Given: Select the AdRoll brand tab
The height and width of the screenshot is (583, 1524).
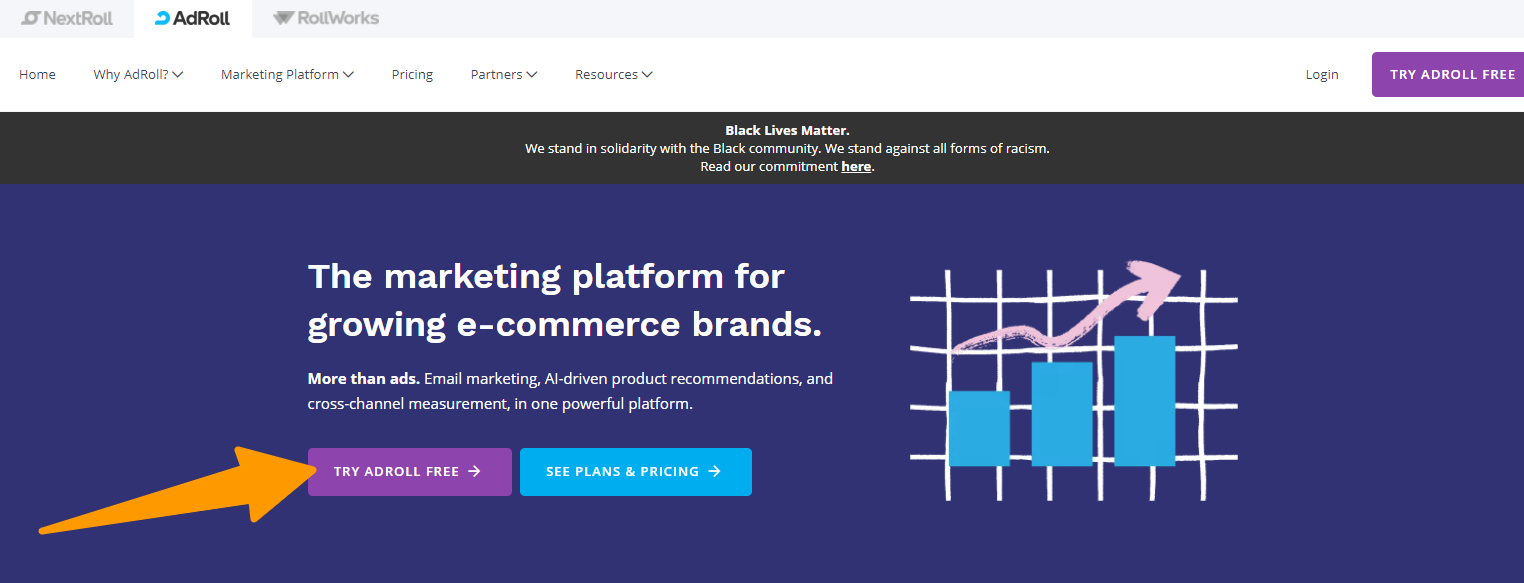Looking at the screenshot, I should click(193, 18).
